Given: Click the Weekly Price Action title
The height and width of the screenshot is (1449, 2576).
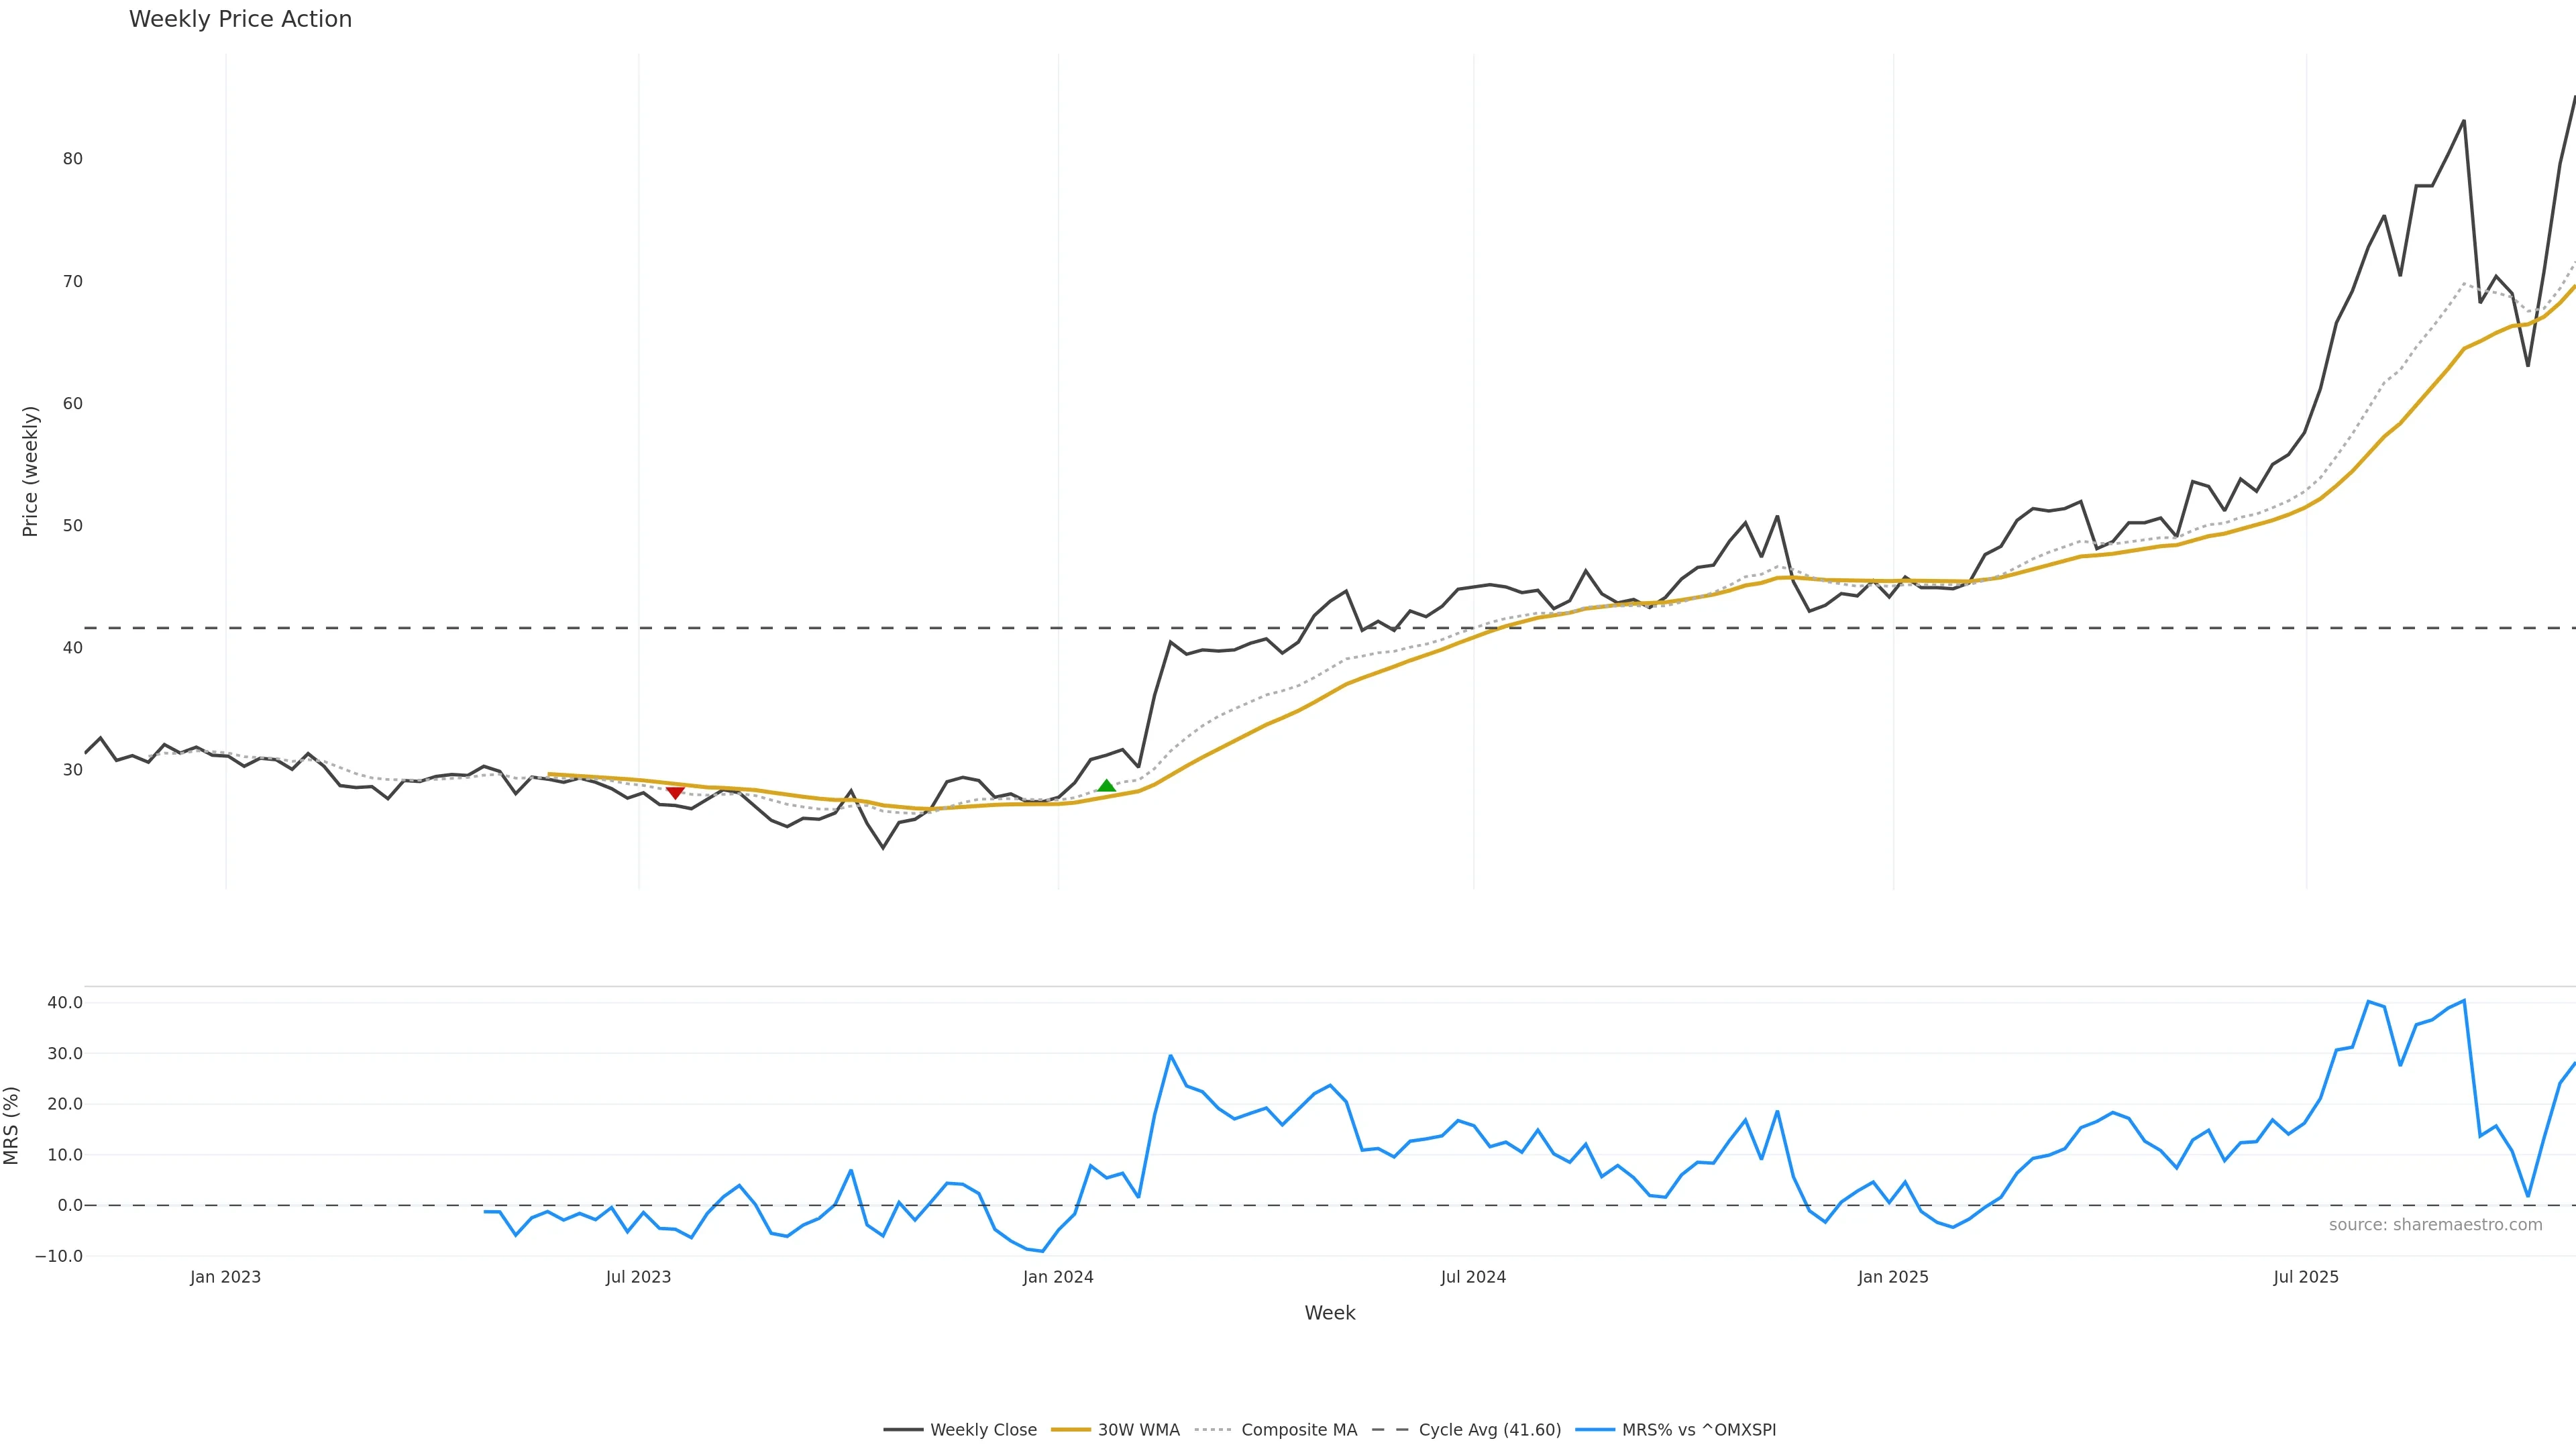Looking at the screenshot, I should tap(240, 20).
